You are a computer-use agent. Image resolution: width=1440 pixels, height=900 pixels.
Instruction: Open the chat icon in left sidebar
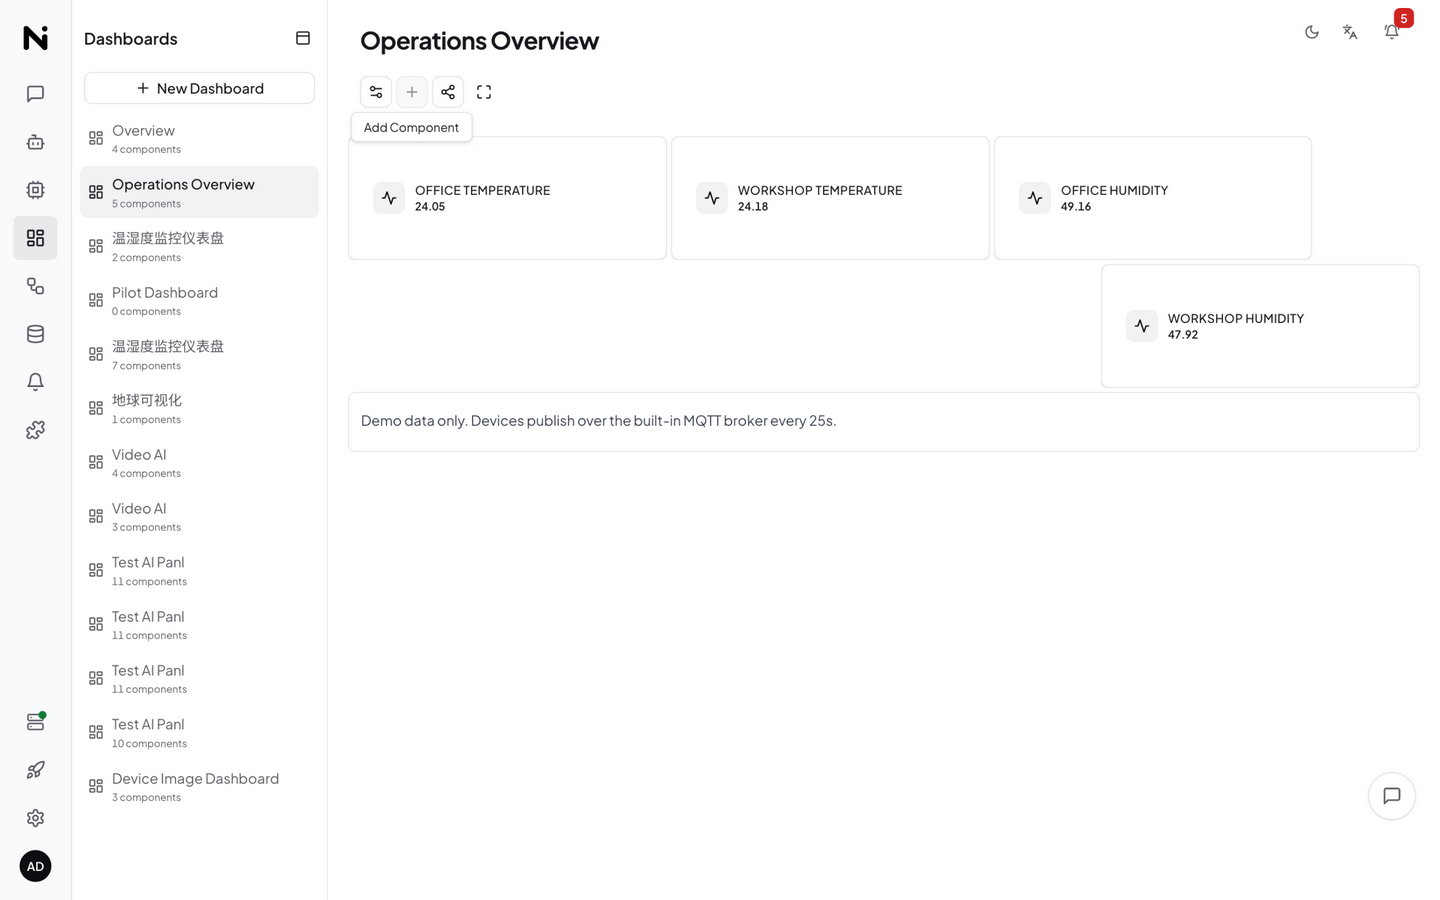[35, 94]
